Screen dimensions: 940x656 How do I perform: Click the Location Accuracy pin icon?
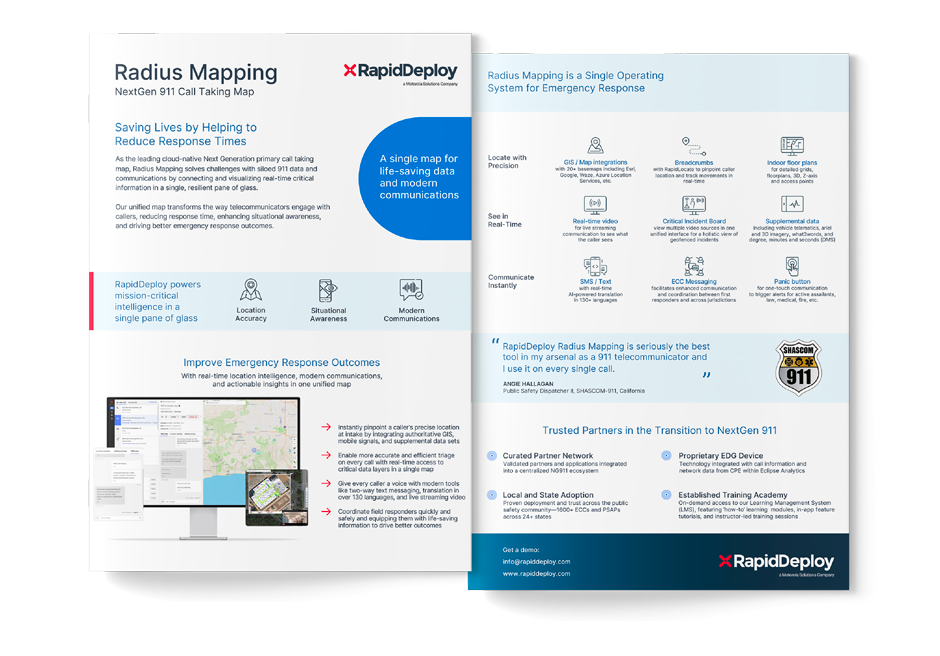click(x=251, y=290)
